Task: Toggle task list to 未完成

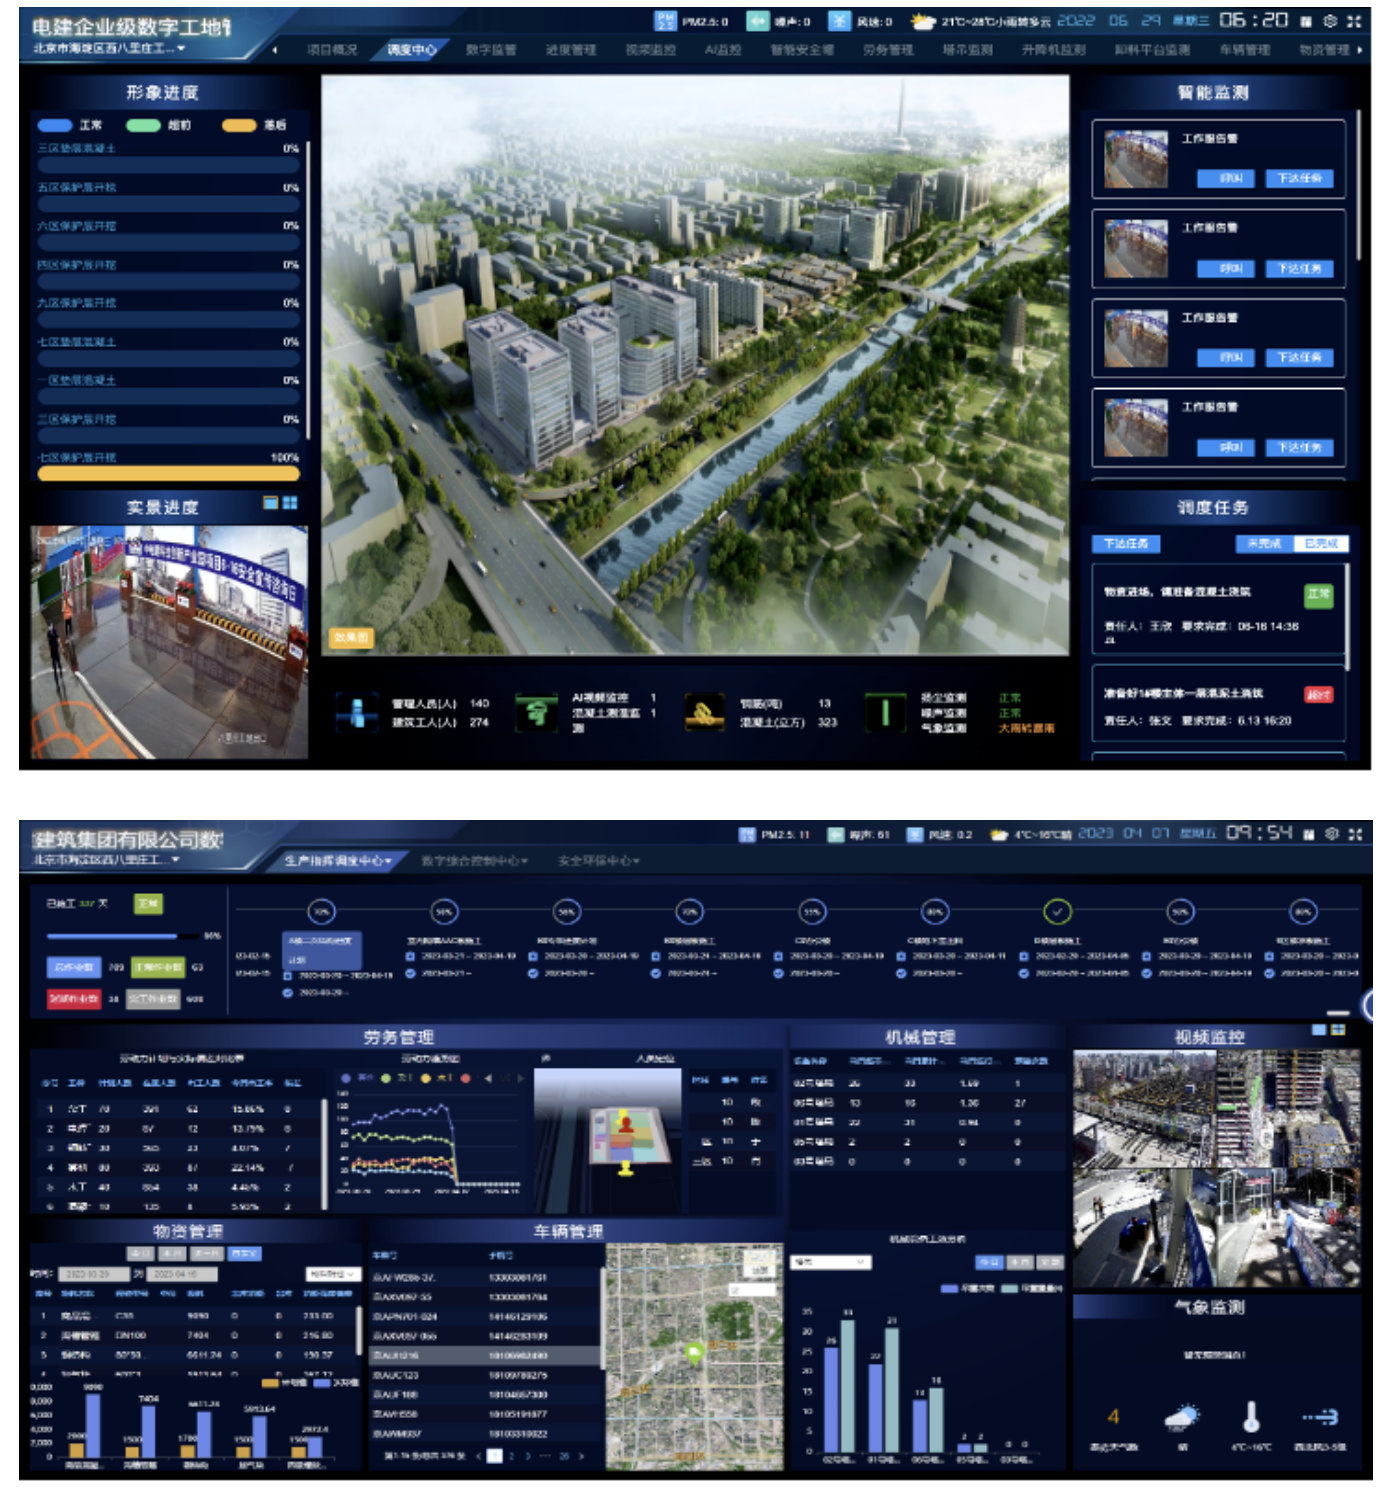Action: [x=1264, y=544]
